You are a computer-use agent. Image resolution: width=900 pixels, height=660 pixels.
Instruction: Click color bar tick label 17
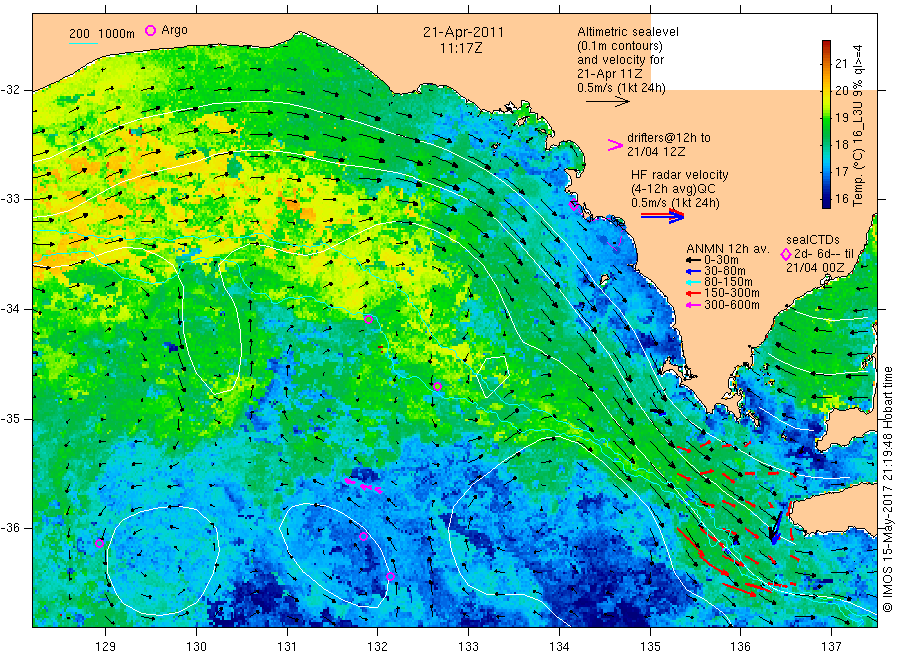tap(841, 172)
